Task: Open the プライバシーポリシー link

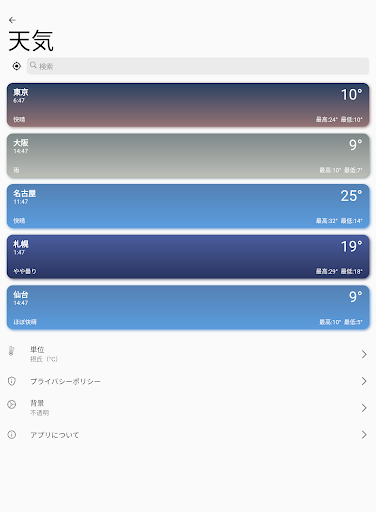Action: (x=188, y=381)
